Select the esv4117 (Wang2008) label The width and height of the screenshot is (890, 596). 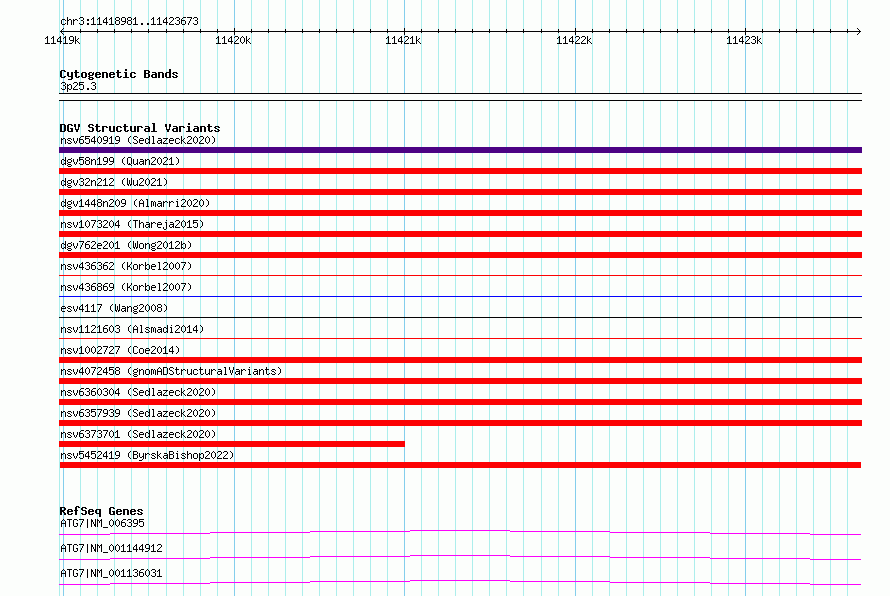pos(114,308)
